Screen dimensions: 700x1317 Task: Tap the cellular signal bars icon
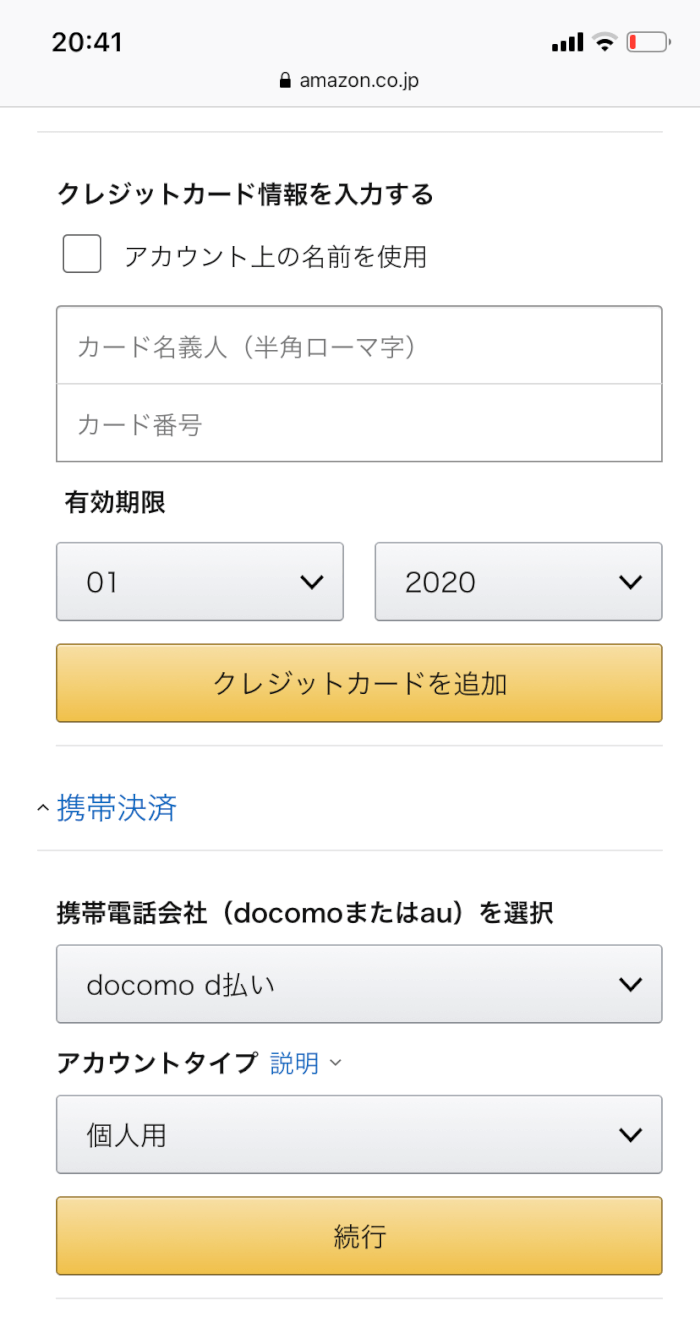click(x=567, y=42)
